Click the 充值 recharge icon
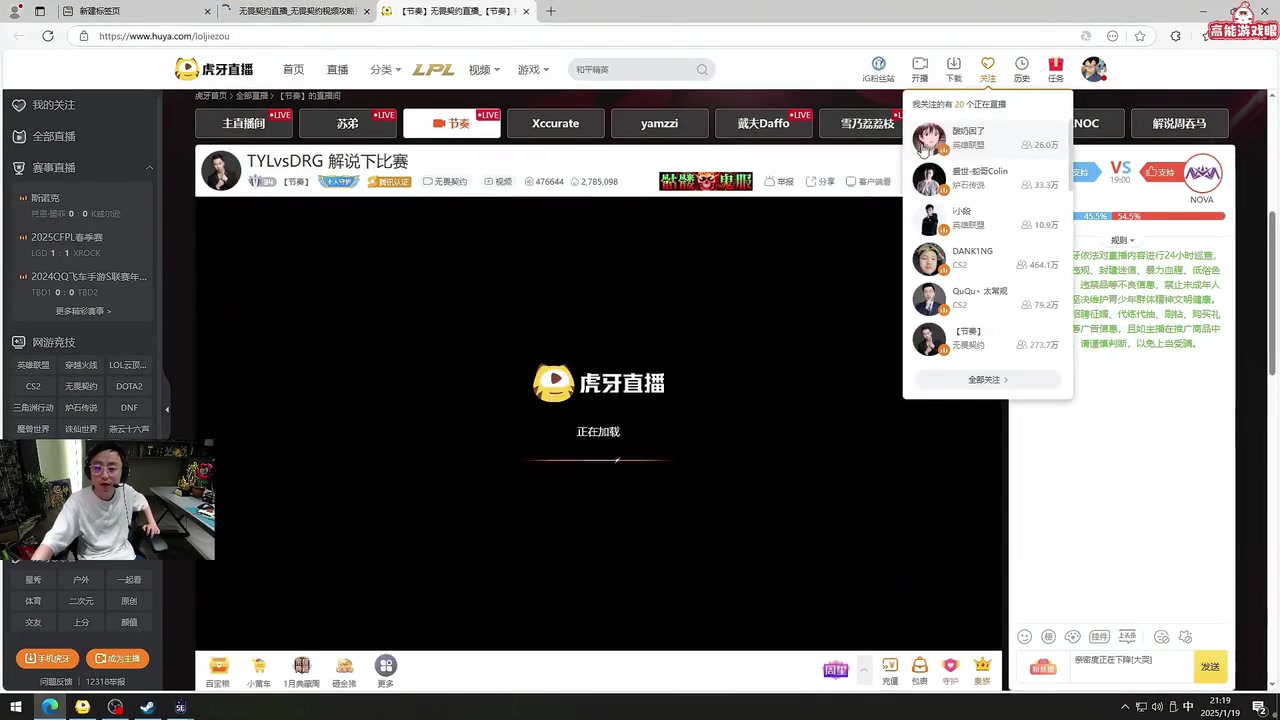The width and height of the screenshot is (1280, 720). coord(890,665)
